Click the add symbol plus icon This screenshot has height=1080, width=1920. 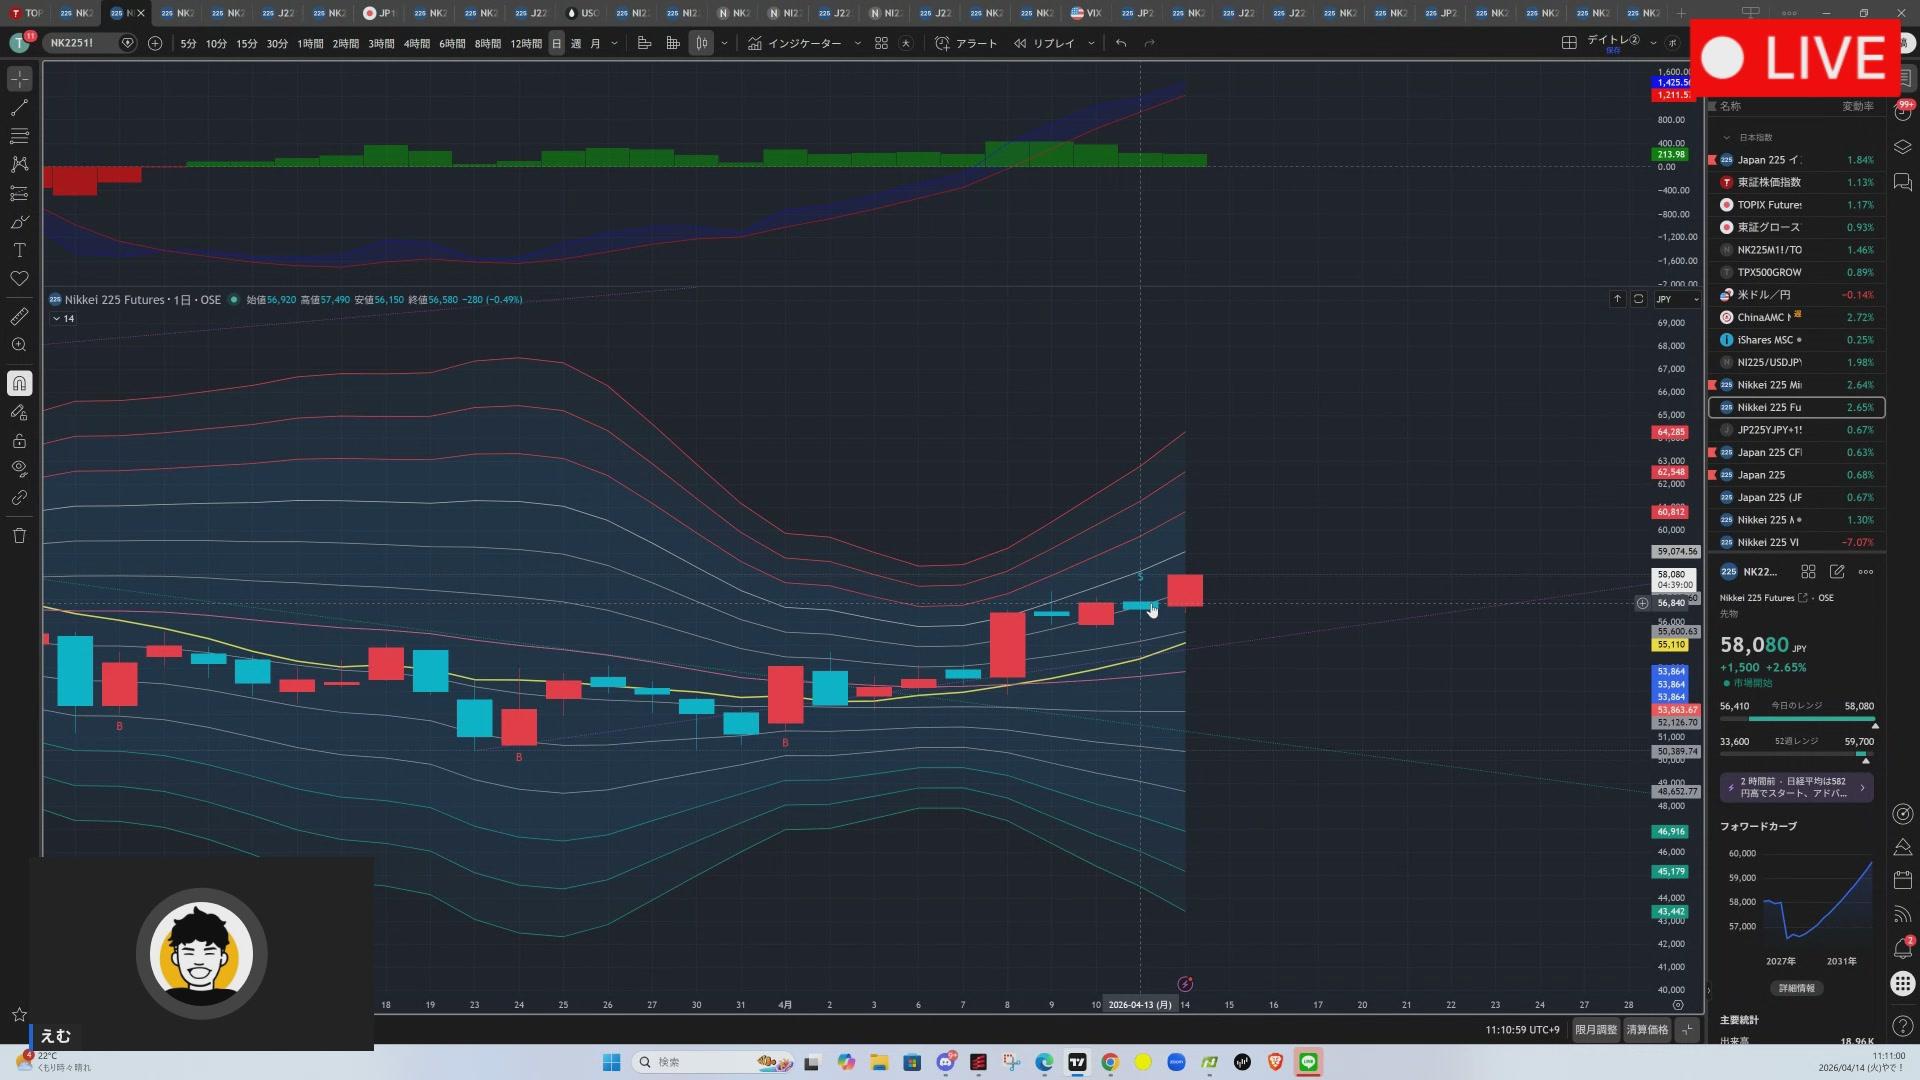tap(155, 43)
